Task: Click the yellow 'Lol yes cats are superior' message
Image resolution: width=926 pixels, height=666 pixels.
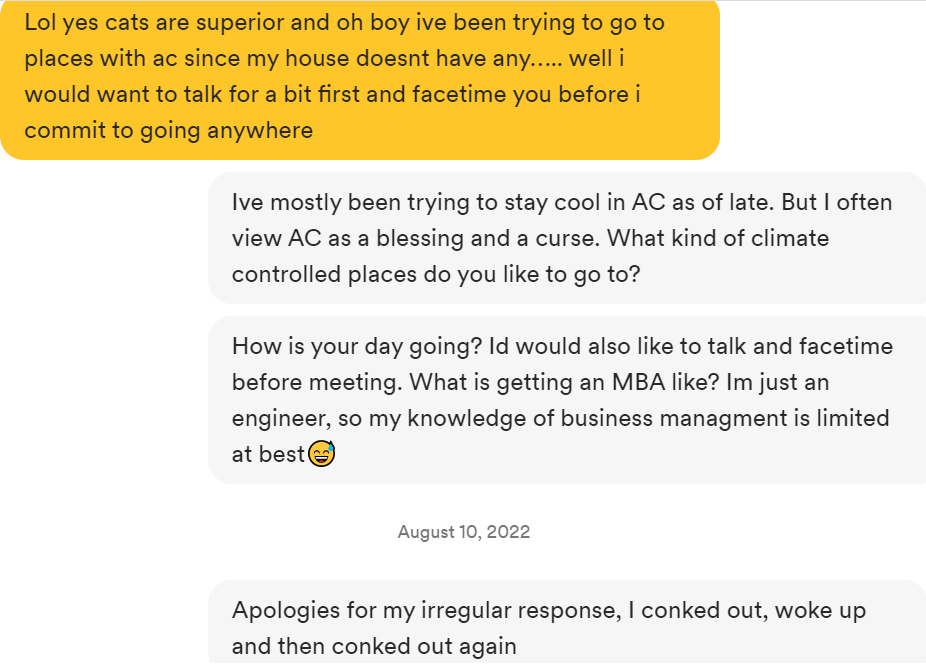Action: [x=360, y=77]
